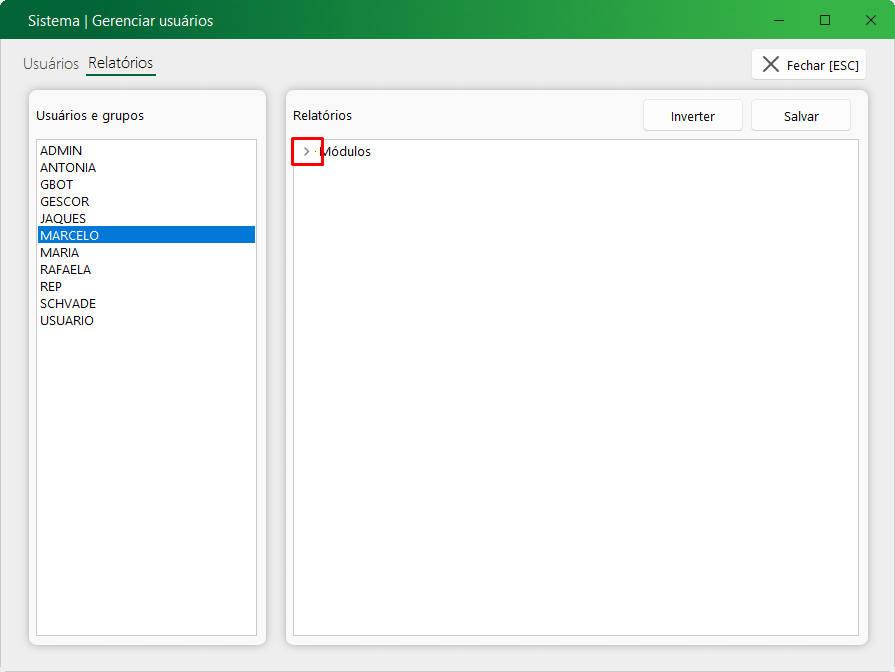
Task: Maximize the Gerenciar usuários window
Action: (825, 20)
